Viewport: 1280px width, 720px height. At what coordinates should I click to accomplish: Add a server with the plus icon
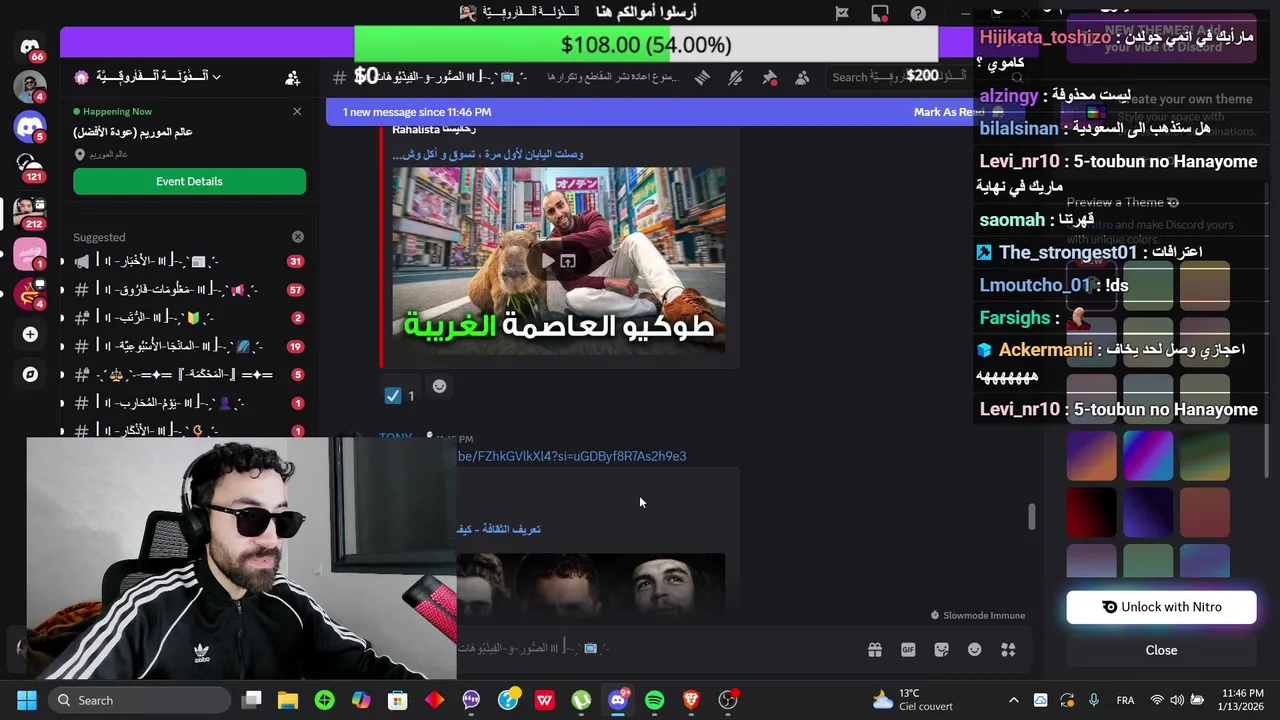tap(30, 334)
